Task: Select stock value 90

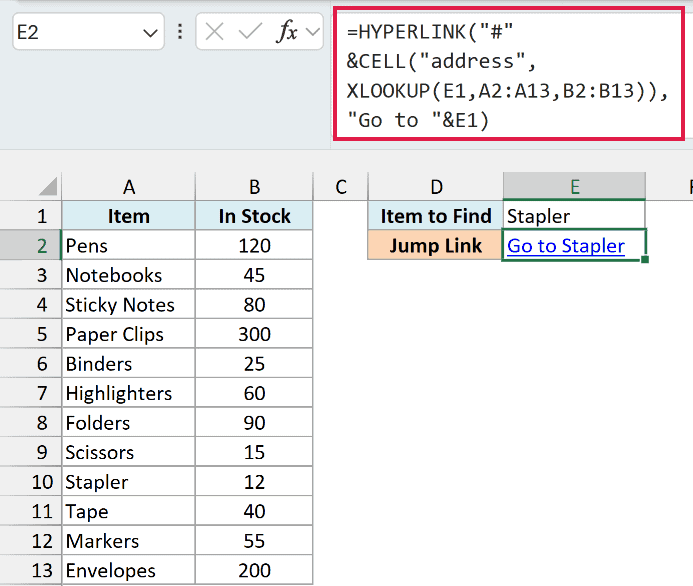Action: (254, 422)
